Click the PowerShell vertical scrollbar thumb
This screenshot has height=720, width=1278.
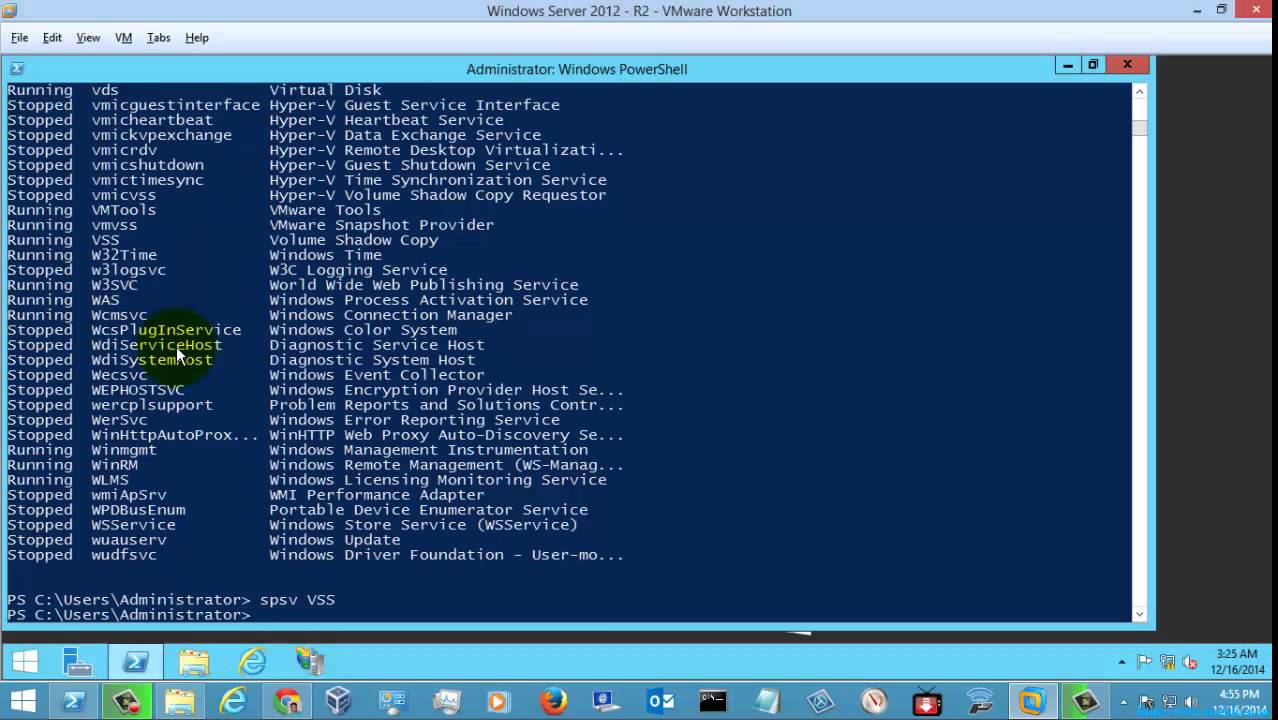[1139, 128]
